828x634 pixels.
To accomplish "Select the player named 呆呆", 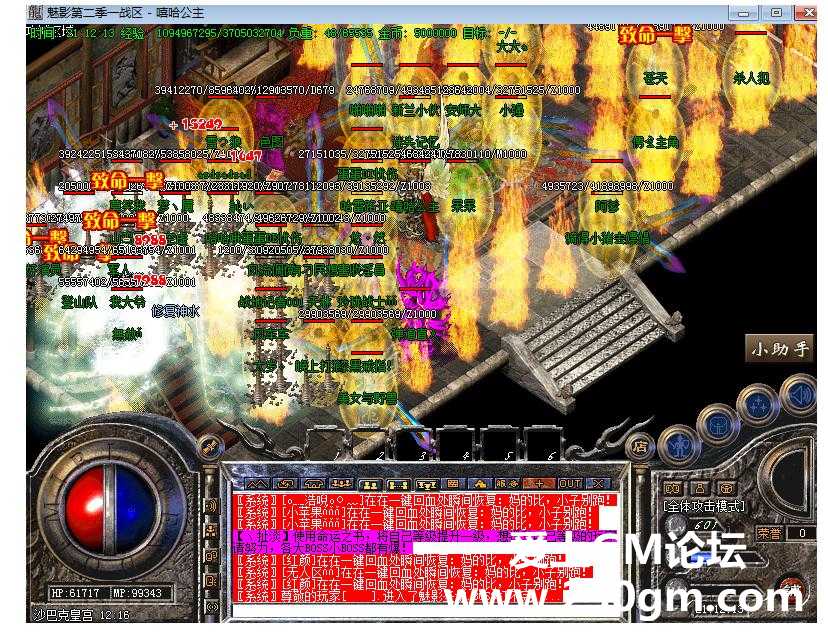I will [x=463, y=206].
